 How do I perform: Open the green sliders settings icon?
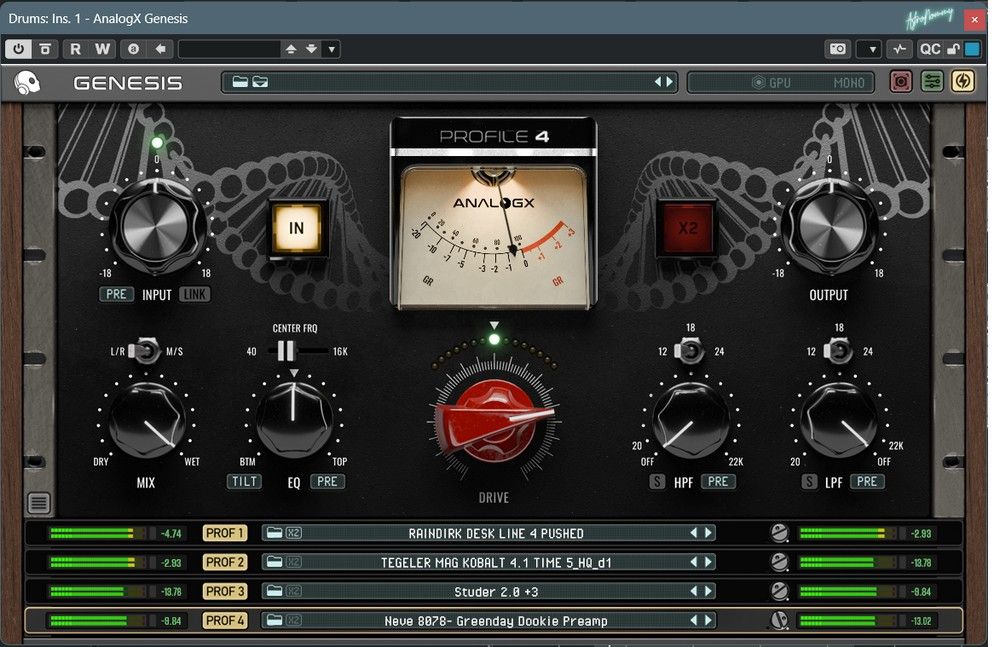point(932,82)
